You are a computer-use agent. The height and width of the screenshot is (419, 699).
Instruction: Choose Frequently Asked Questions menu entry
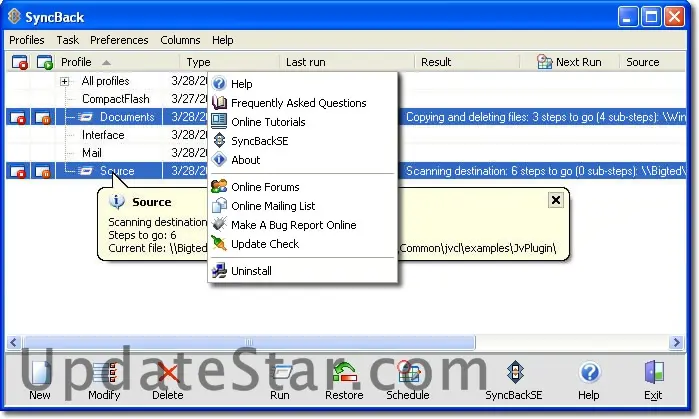(x=303, y=103)
